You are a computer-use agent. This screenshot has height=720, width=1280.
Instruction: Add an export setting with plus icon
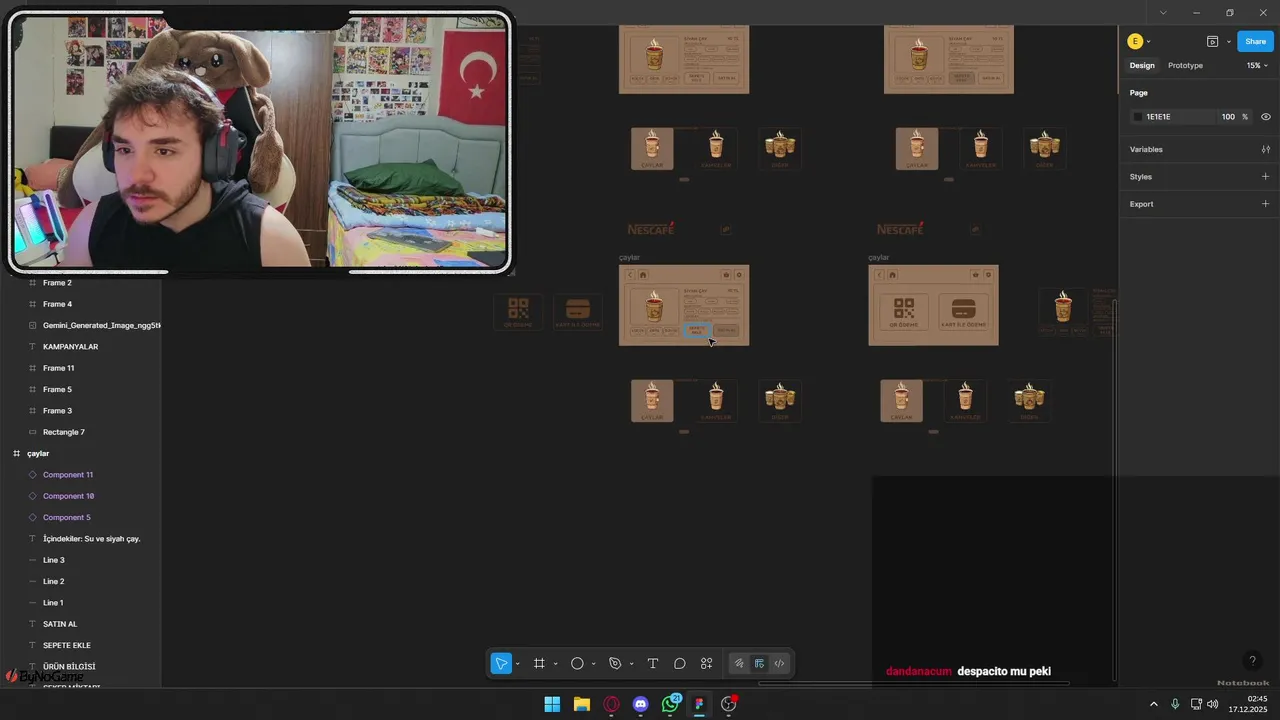coord(1266,204)
